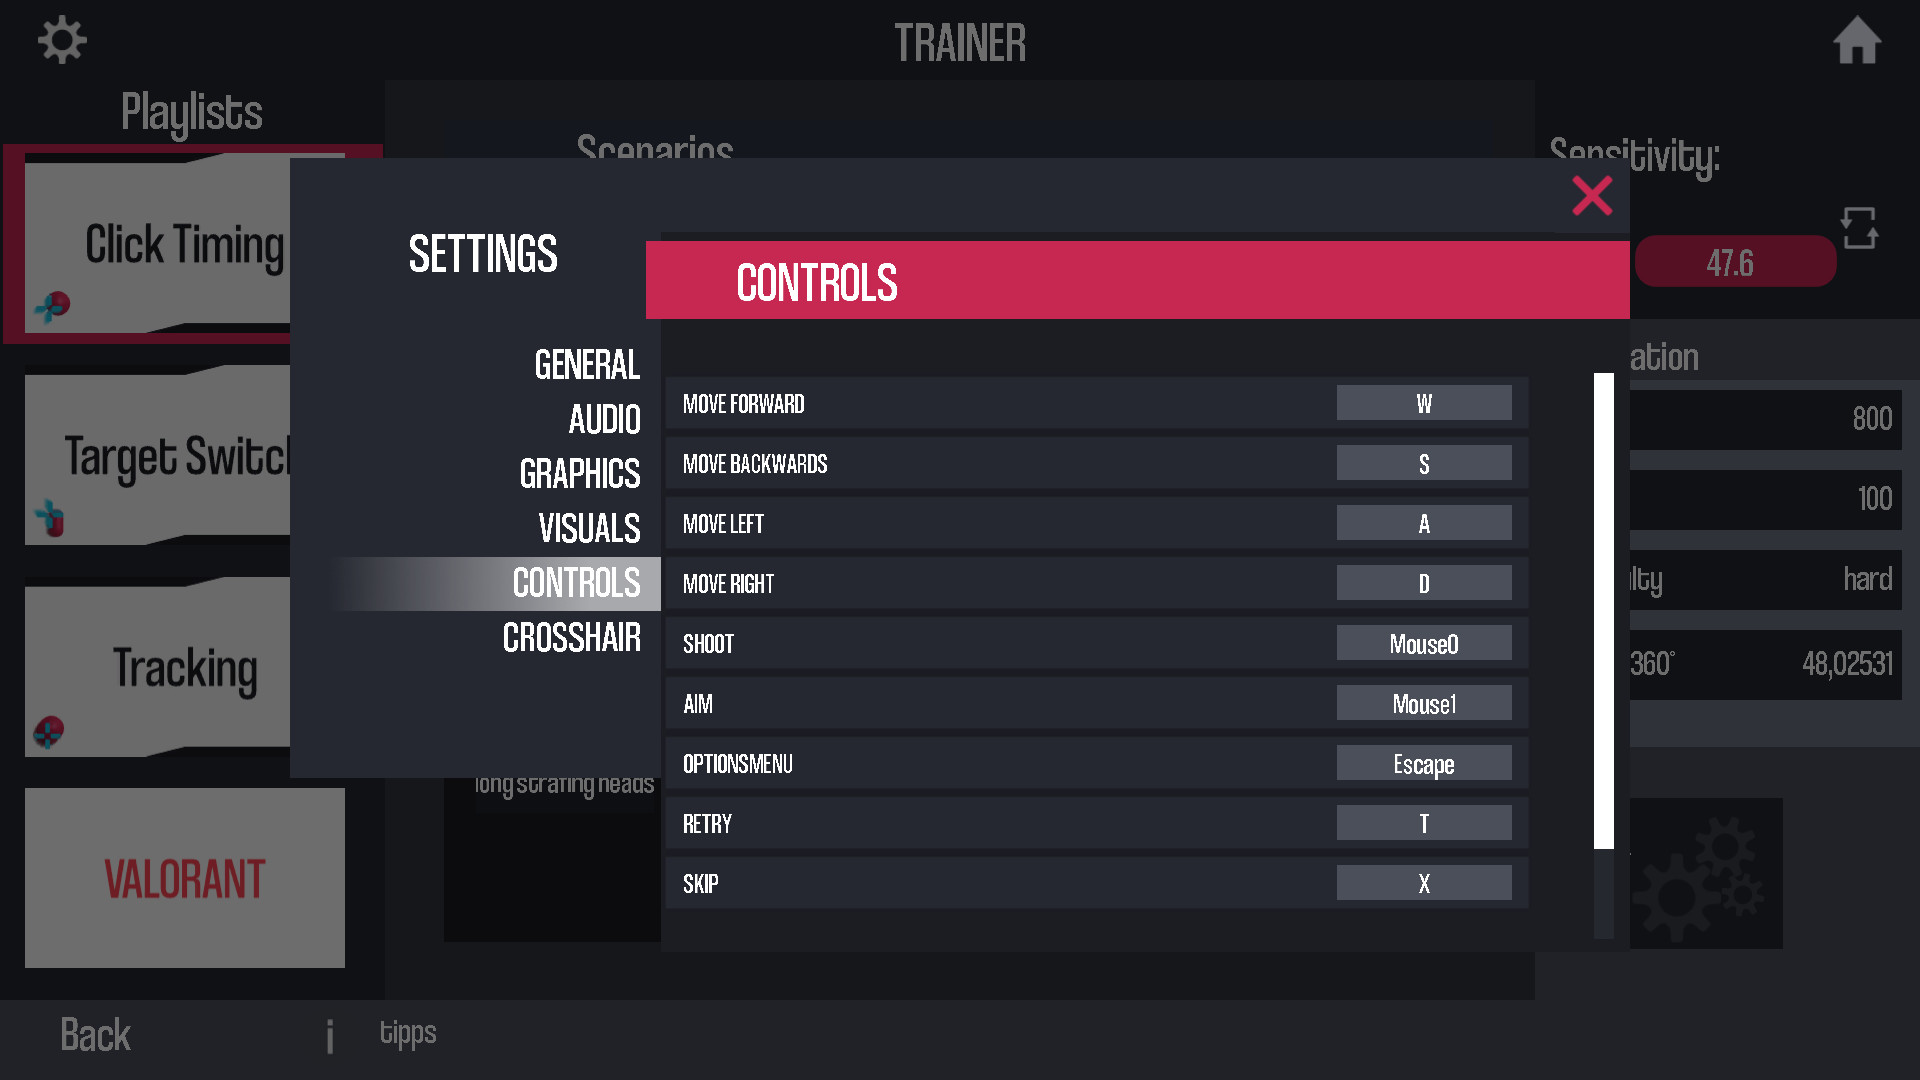
Task: Change the RETRY keybind button
Action: point(1424,823)
